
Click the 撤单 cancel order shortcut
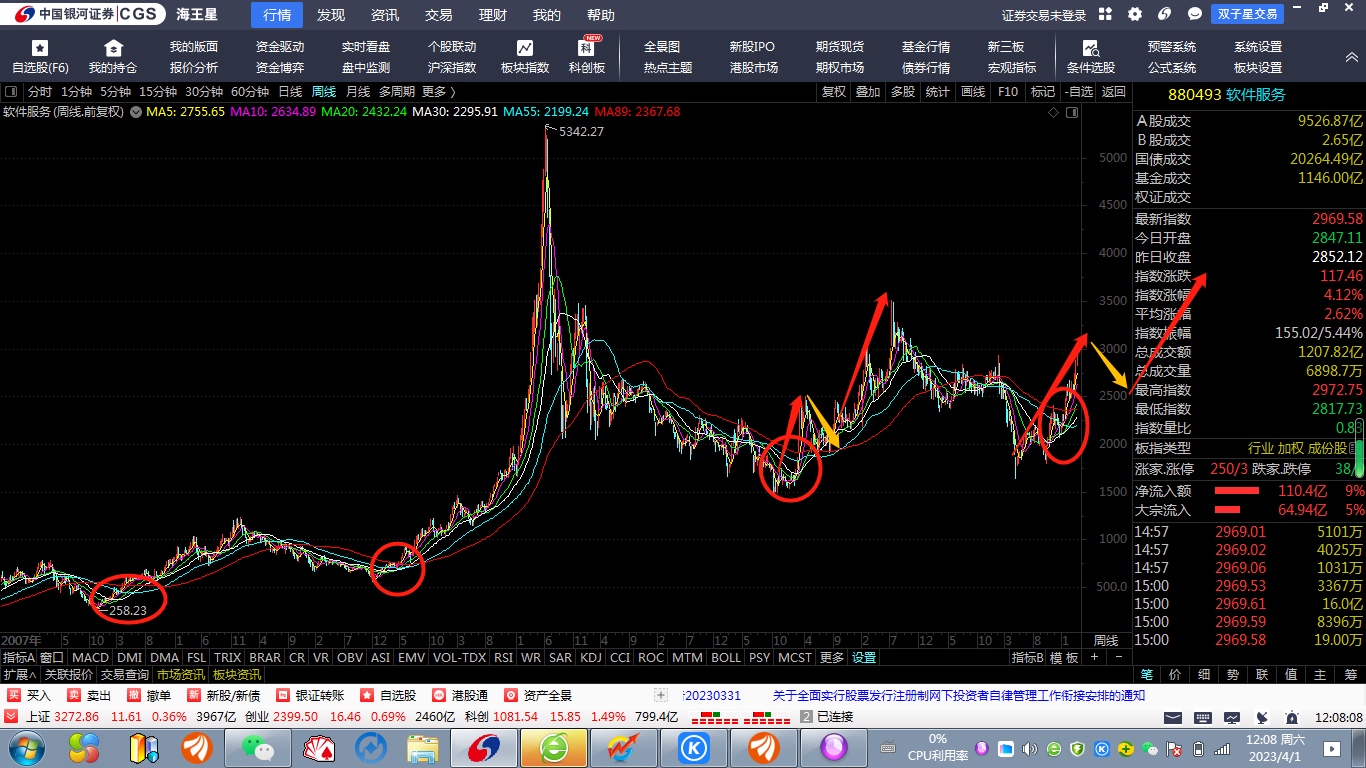coord(149,695)
